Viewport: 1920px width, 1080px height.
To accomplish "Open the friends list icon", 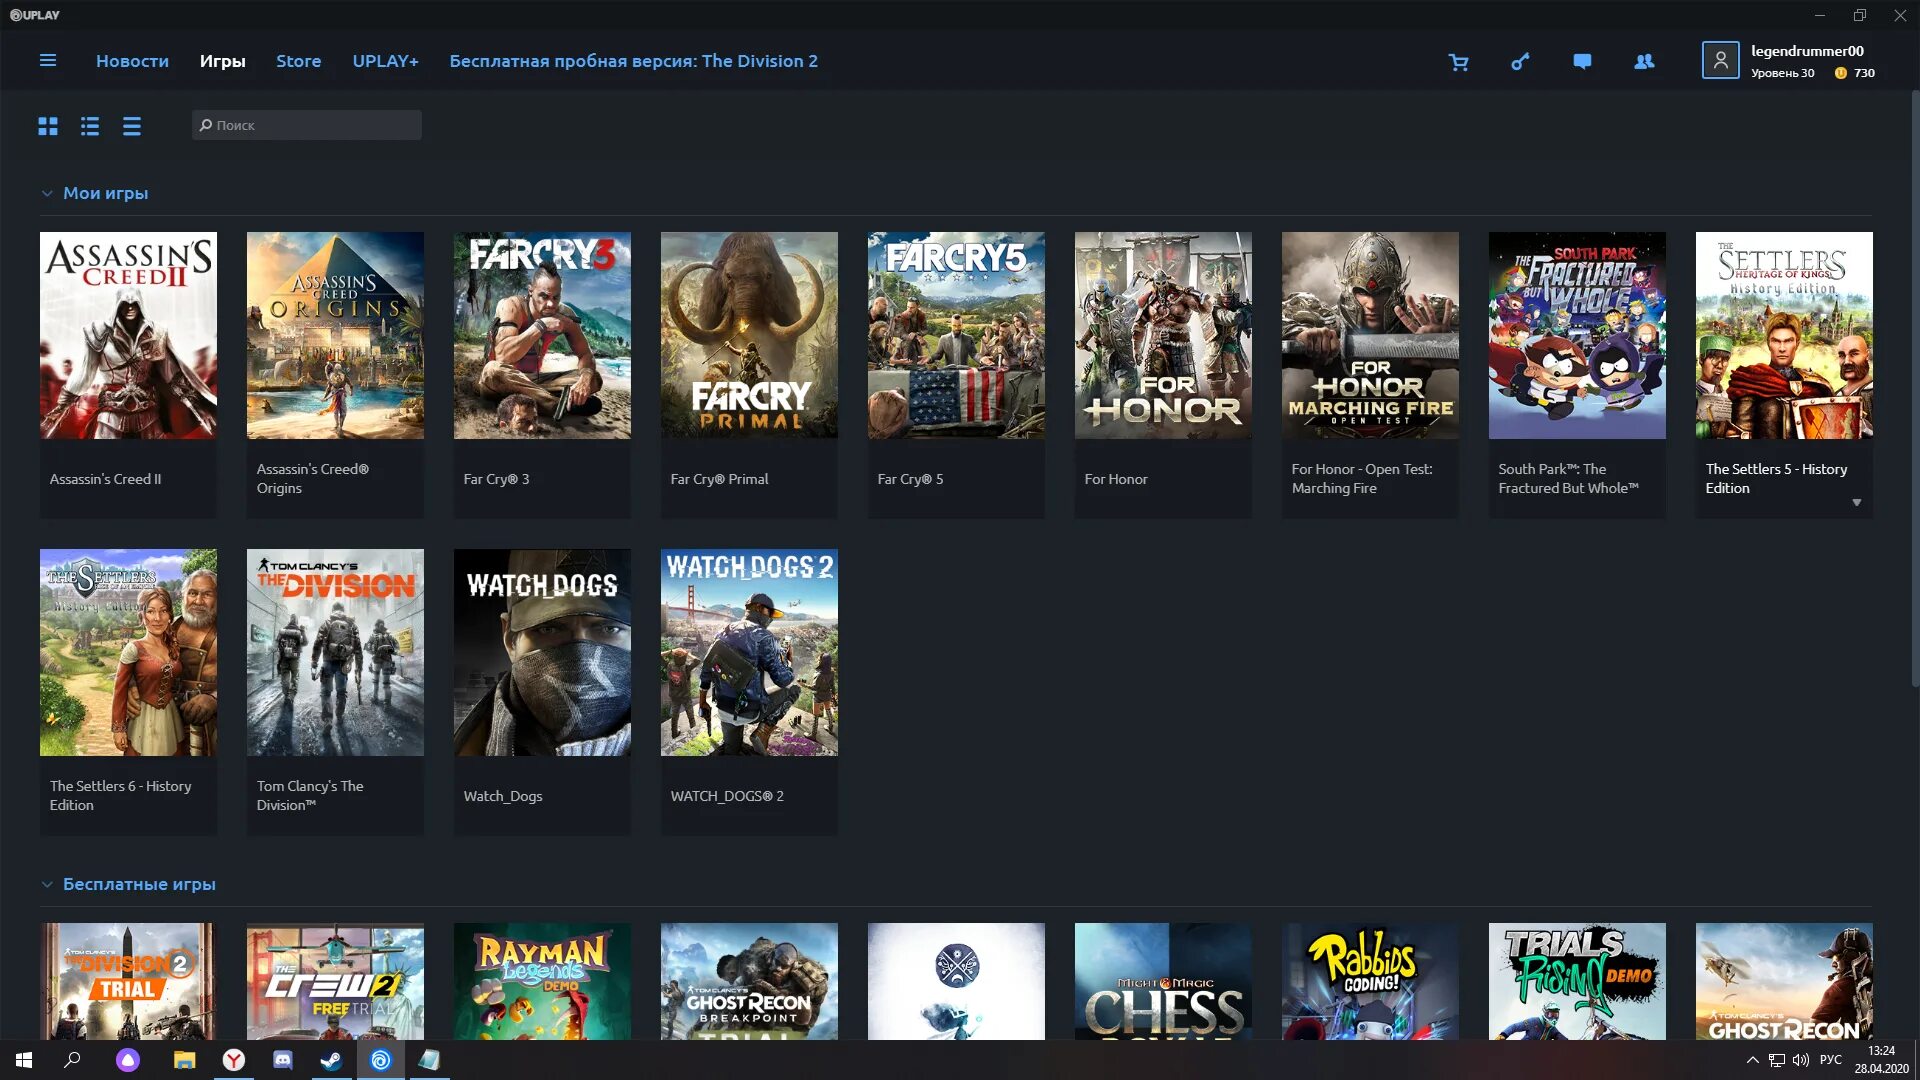I will pos(1644,62).
